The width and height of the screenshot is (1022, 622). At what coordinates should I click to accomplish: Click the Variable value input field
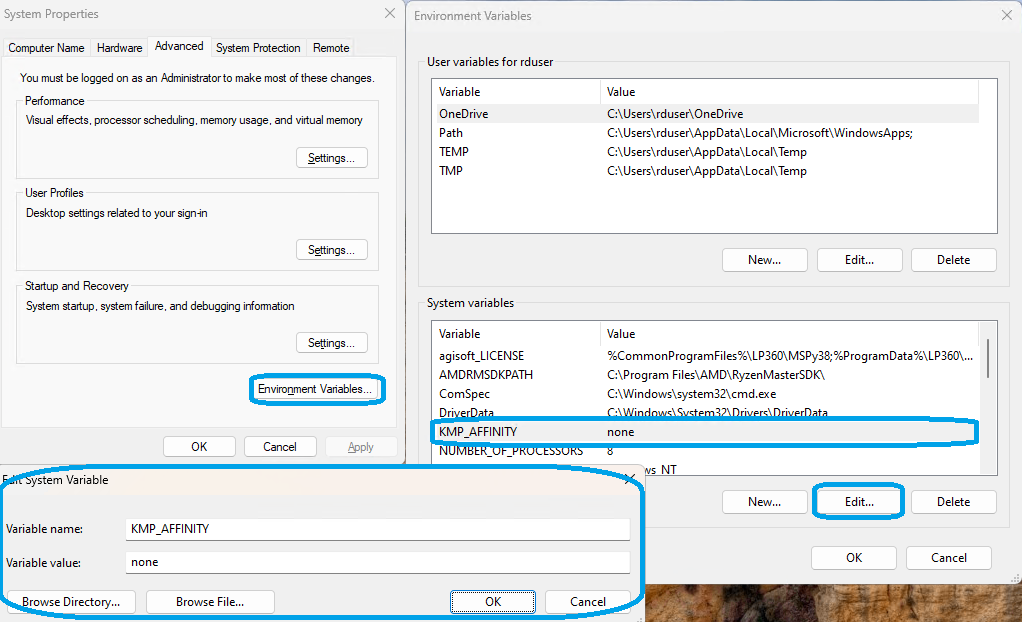(x=377, y=562)
